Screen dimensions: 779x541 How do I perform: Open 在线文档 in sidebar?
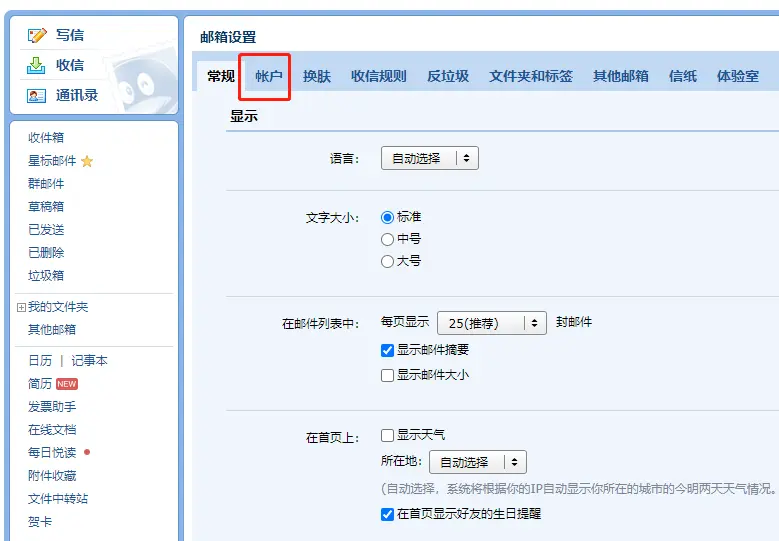[52, 429]
